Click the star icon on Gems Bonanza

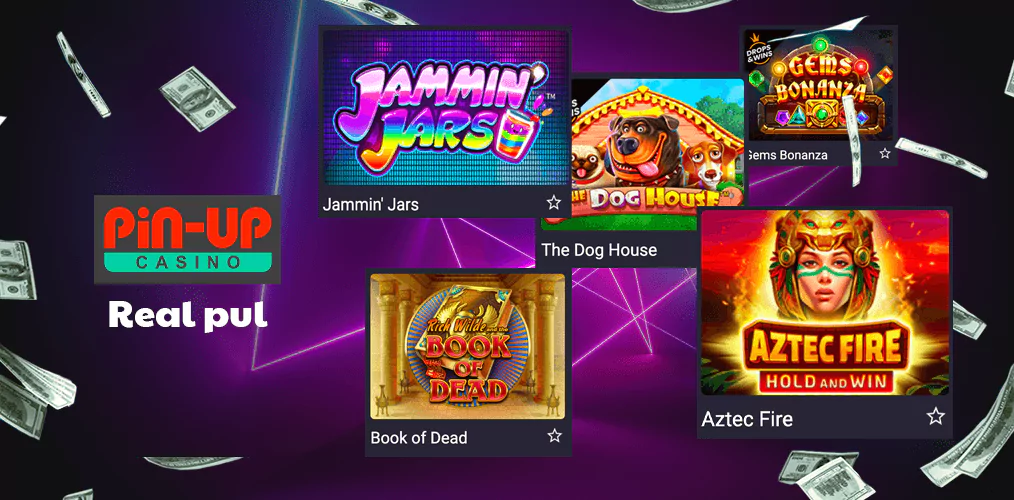click(885, 154)
